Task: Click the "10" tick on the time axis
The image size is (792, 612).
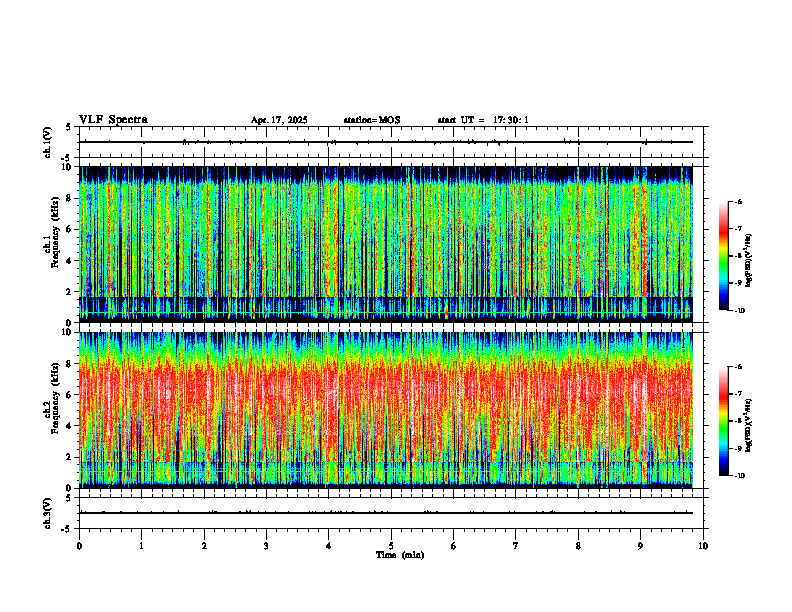Action: pos(703,546)
